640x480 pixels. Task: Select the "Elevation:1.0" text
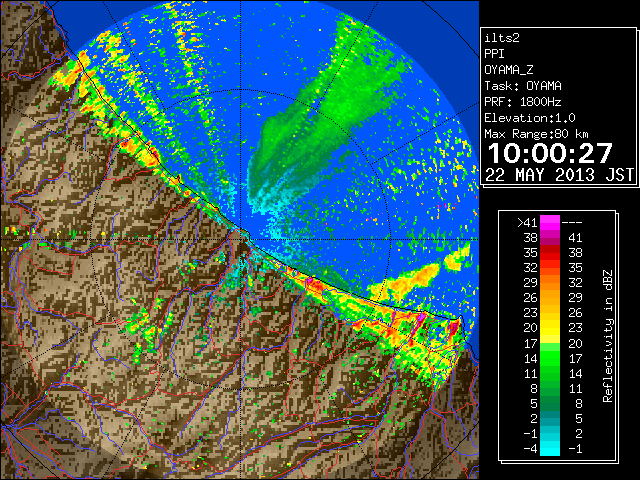530,118
